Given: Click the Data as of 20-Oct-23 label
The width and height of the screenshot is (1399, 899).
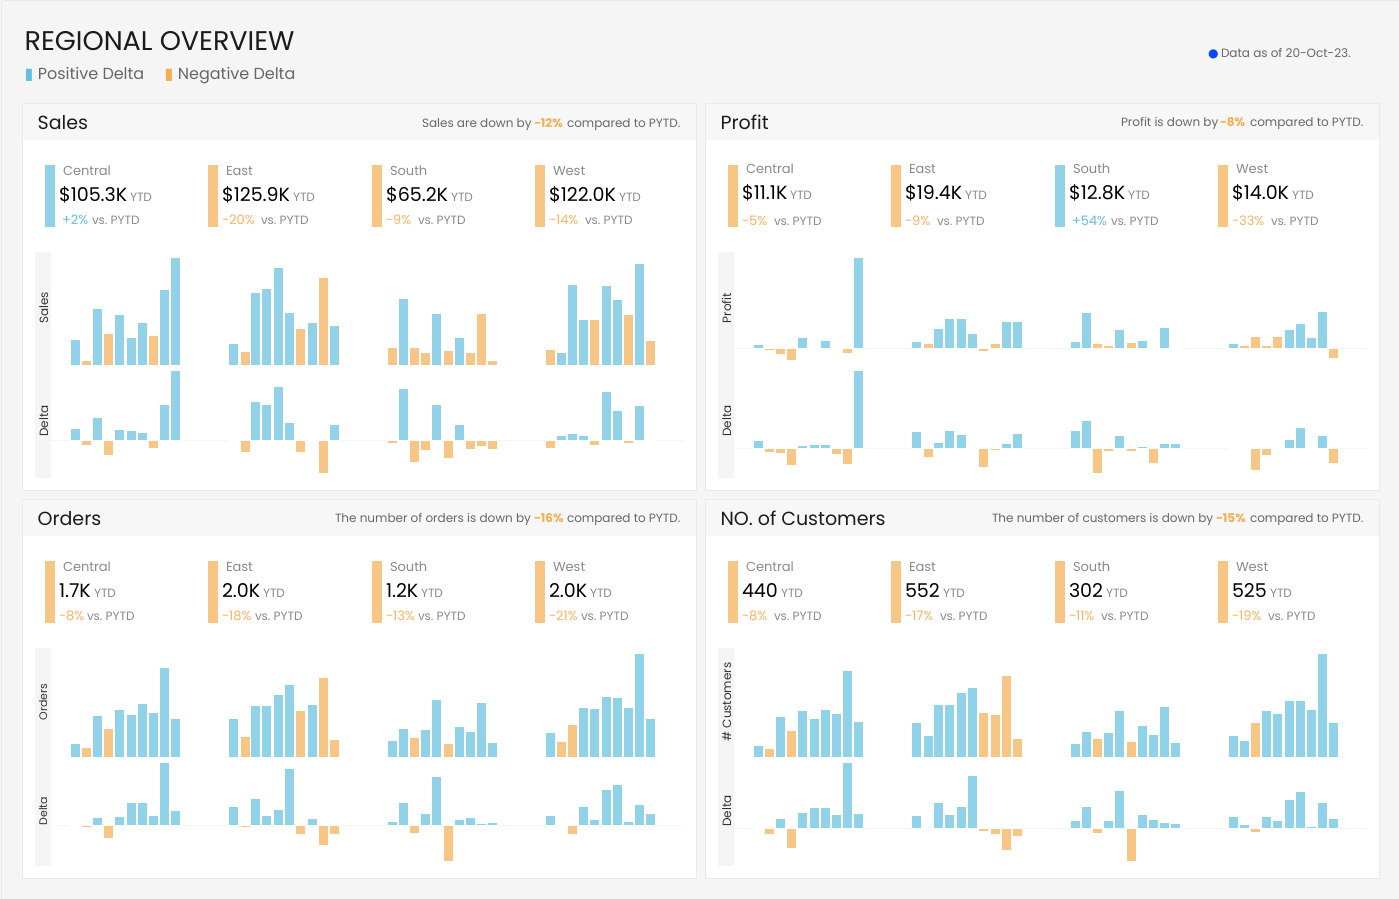Looking at the screenshot, I should click(x=1285, y=52).
